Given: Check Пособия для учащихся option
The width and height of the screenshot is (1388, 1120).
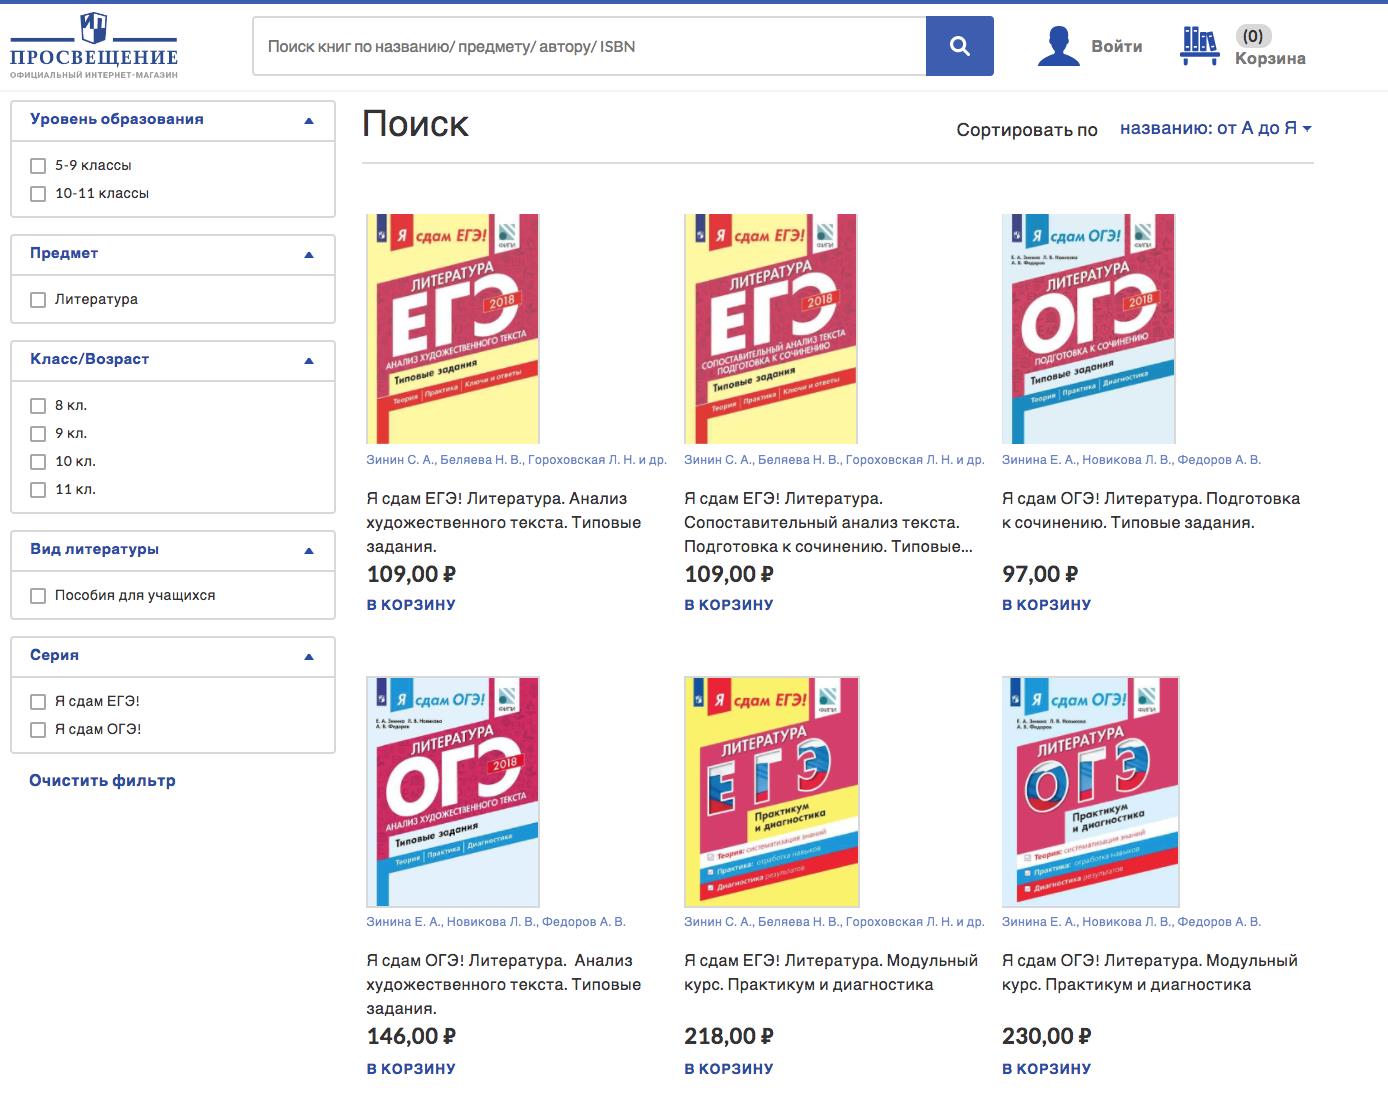Looking at the screenshot, I should tap(38, 596).
